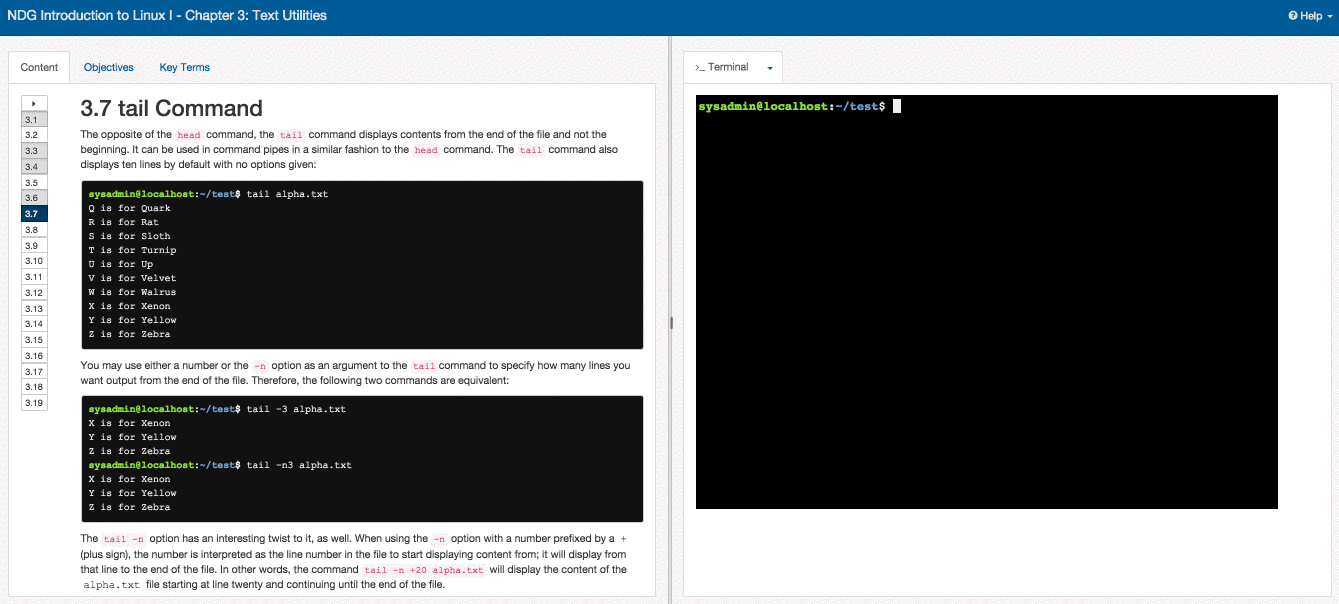
Task: Click the 'tail alpha.txt' example command
Action: (287, 194)
